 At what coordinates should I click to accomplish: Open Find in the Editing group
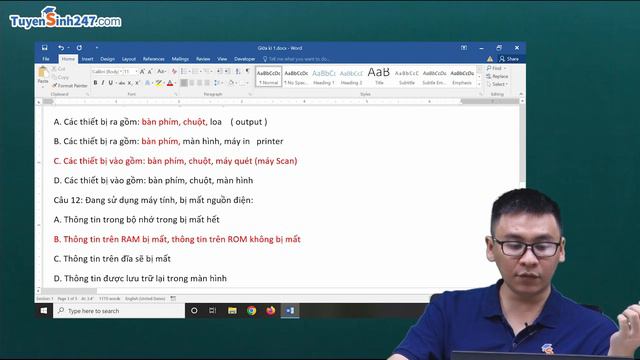496,68
